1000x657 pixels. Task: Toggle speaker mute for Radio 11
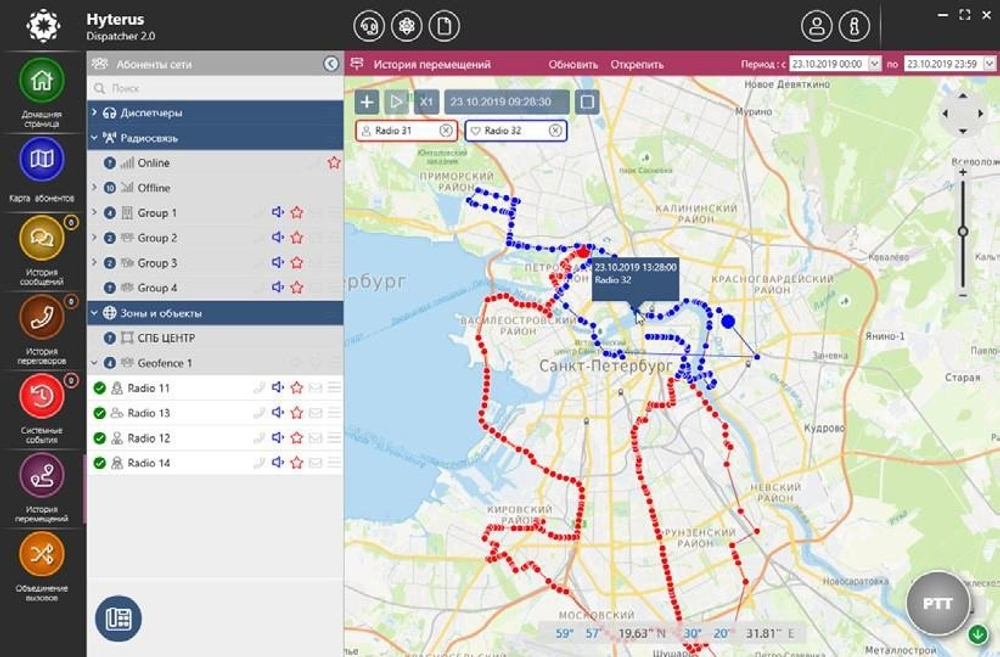277,387
